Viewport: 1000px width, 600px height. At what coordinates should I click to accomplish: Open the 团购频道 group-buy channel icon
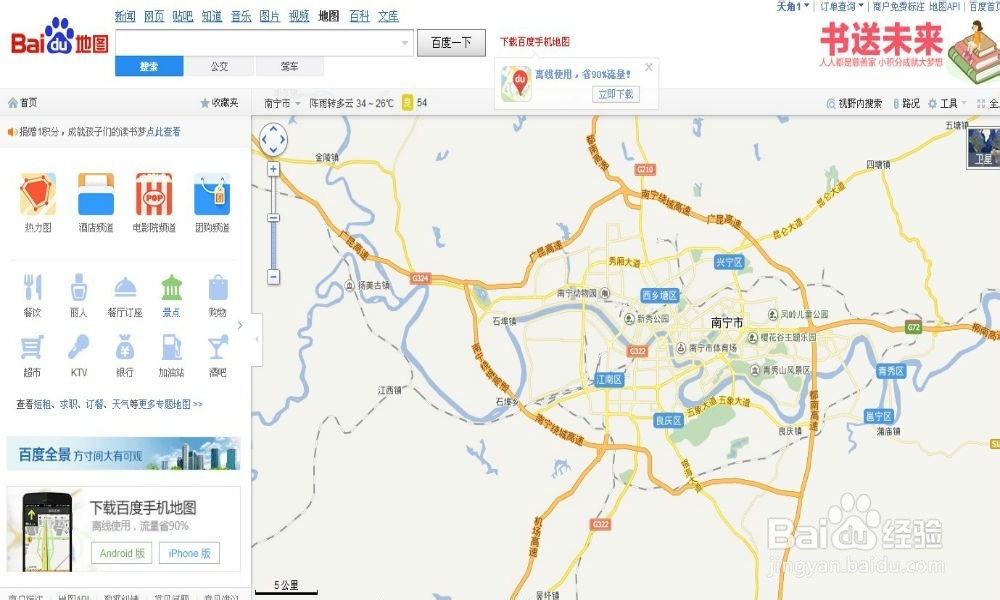(x=212, y=194)
